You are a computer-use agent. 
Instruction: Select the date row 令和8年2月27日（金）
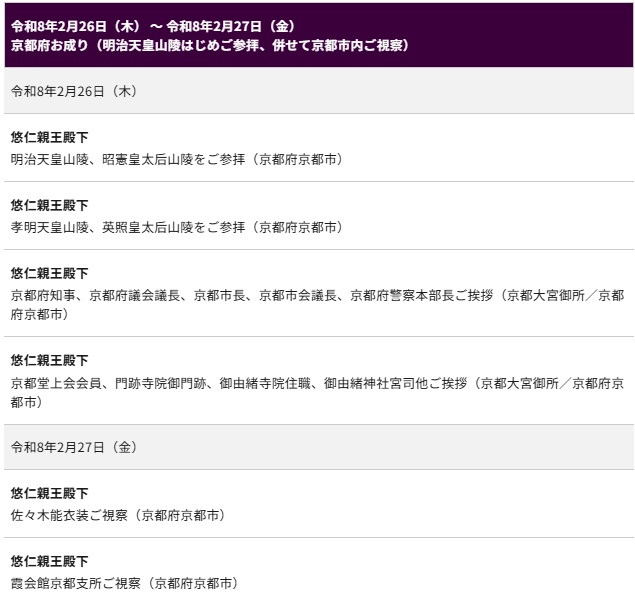tap(319, 447)
